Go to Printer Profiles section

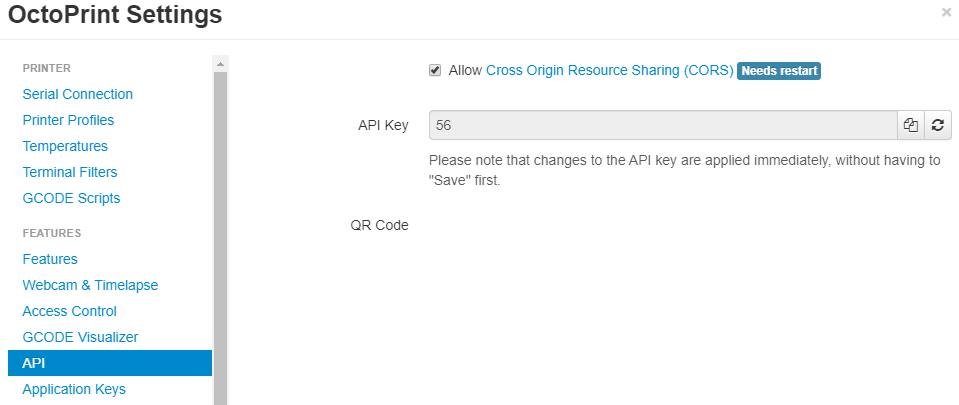click(x=68, y=120)
